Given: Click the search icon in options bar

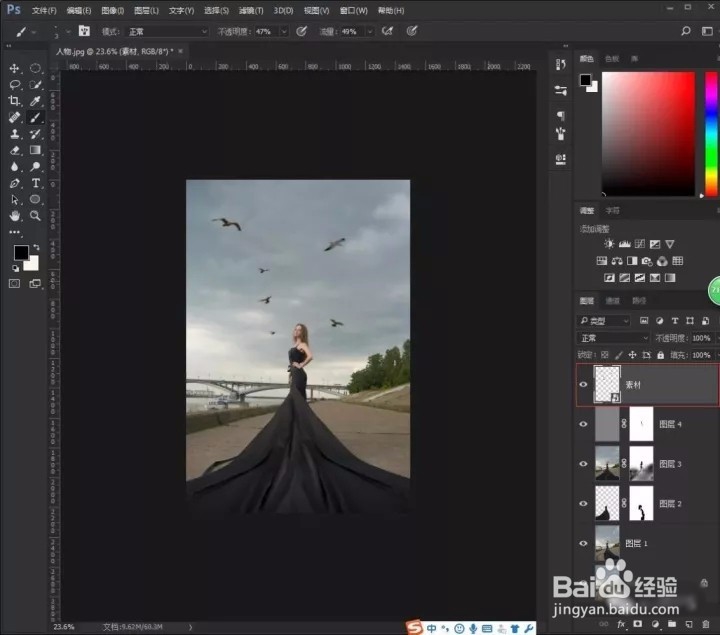Looking at the screenshot, I should pyautogui.click(x=686, y=31).
